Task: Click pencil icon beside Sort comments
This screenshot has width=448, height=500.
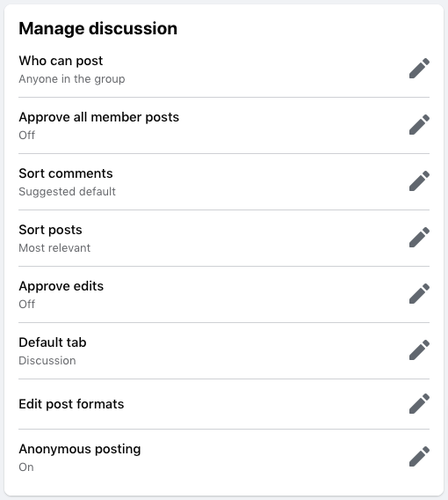Action: [419, 181]
